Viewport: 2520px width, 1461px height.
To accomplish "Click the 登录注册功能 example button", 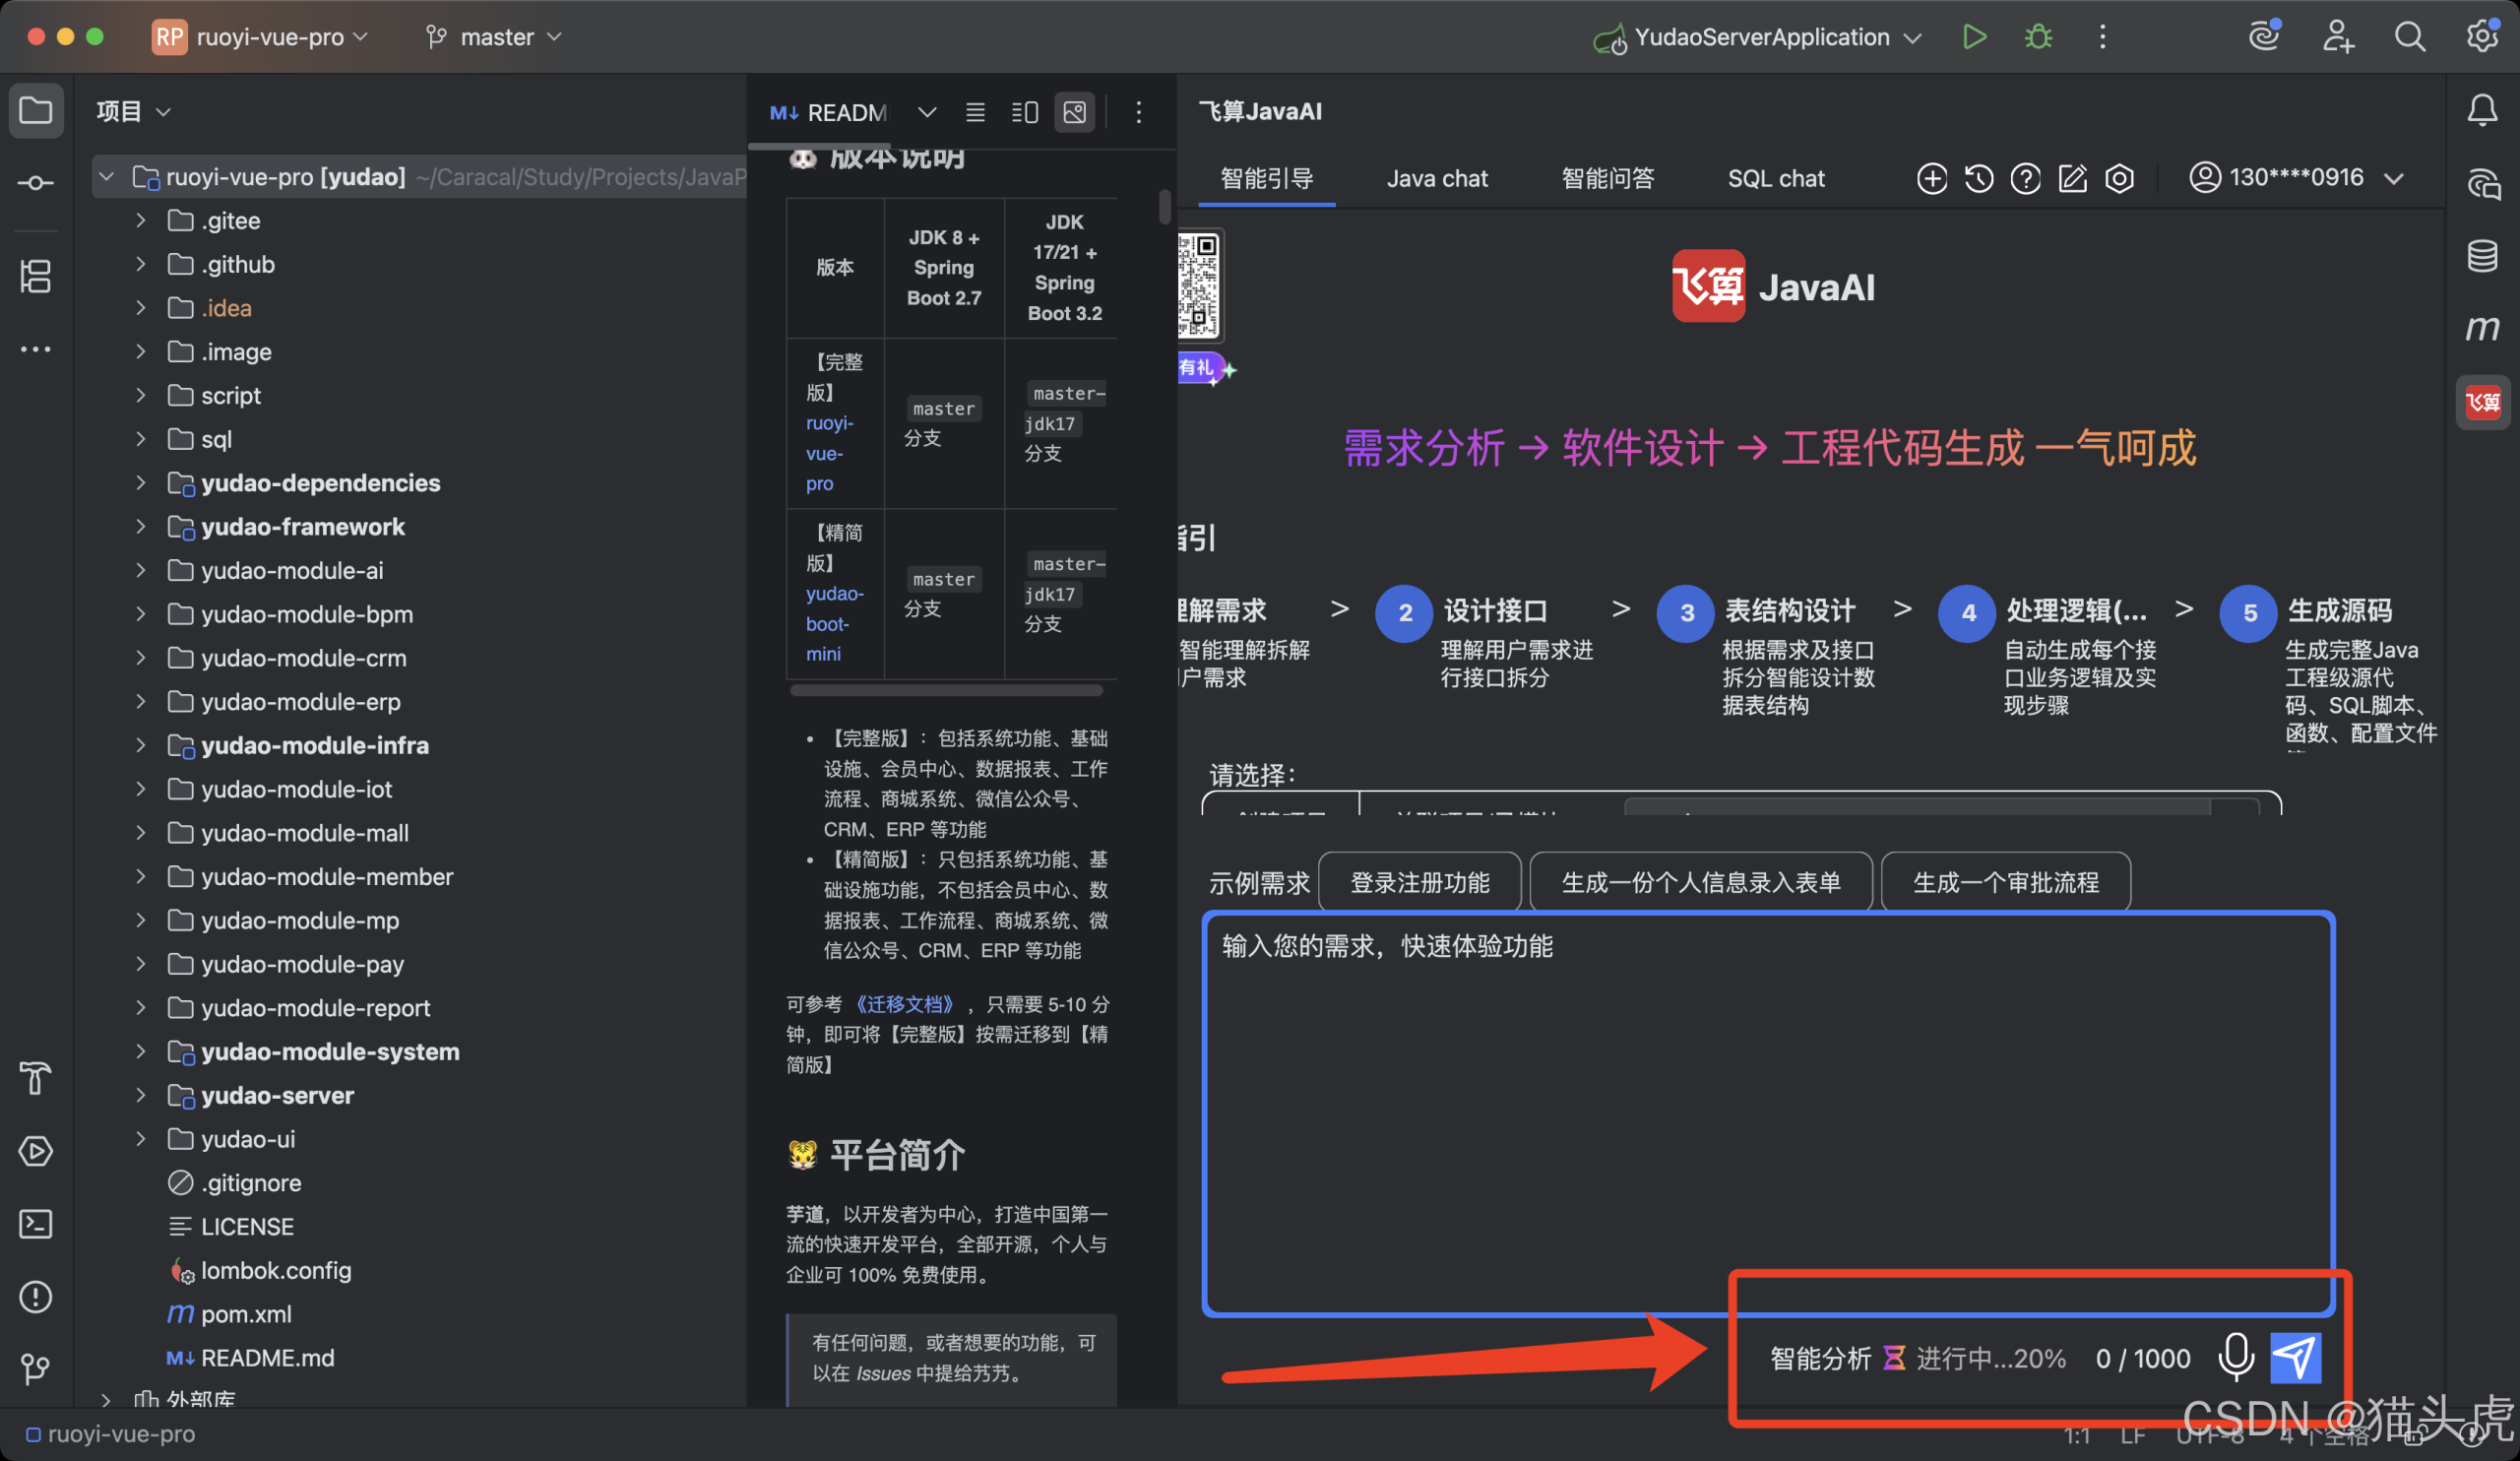I will [1420, 881].
